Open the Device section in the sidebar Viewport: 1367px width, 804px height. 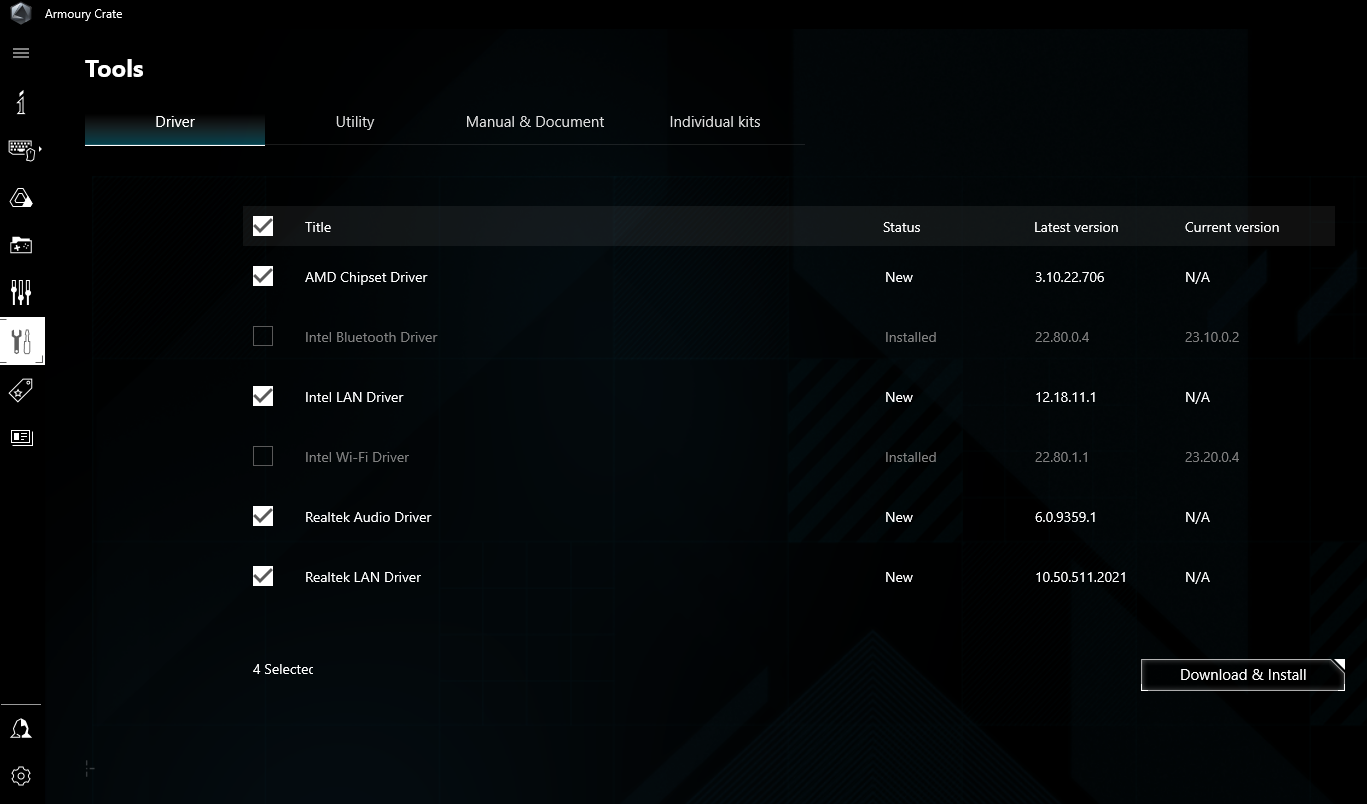click(21, 149)
